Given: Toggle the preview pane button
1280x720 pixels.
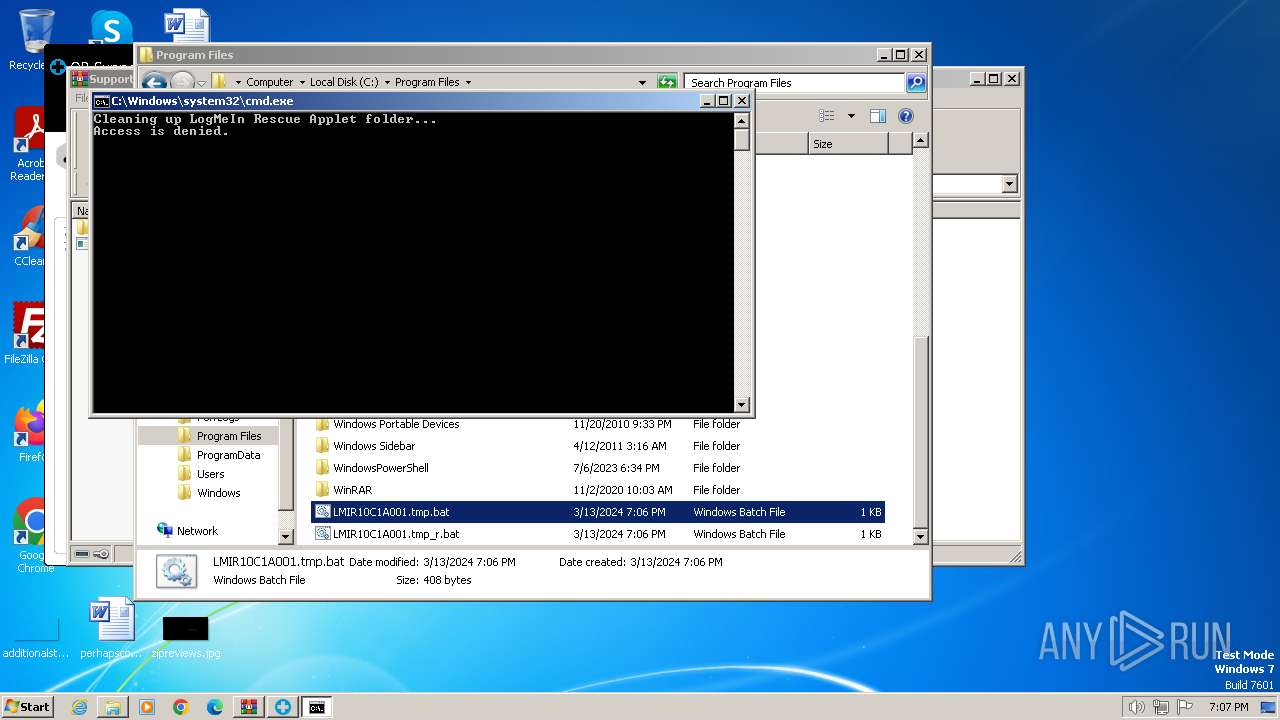Looking at the screenshot, I should coord(877,116).
